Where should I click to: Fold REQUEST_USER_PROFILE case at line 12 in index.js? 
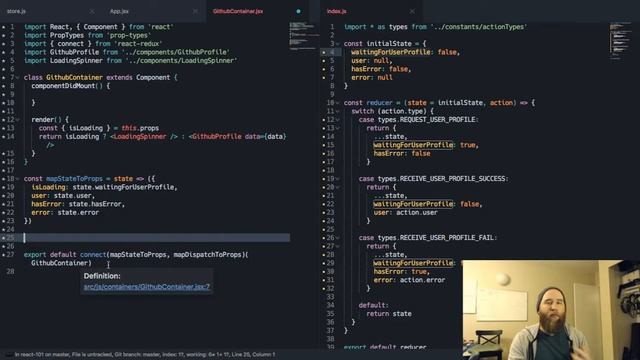pos(338,120)
